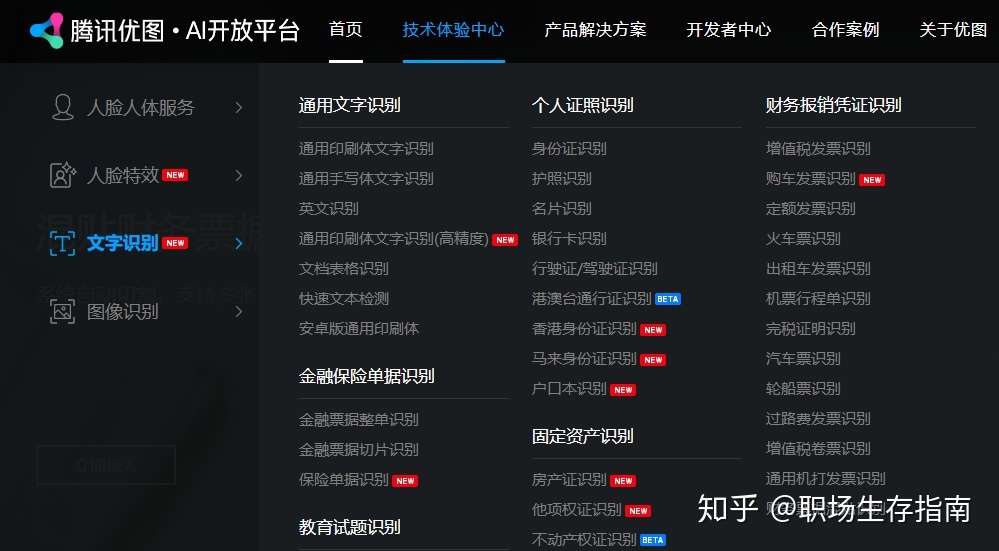Click the dimmed 立即接入 button
The height and width of the screenshot is (551, 999).
[x=106, y=465]
